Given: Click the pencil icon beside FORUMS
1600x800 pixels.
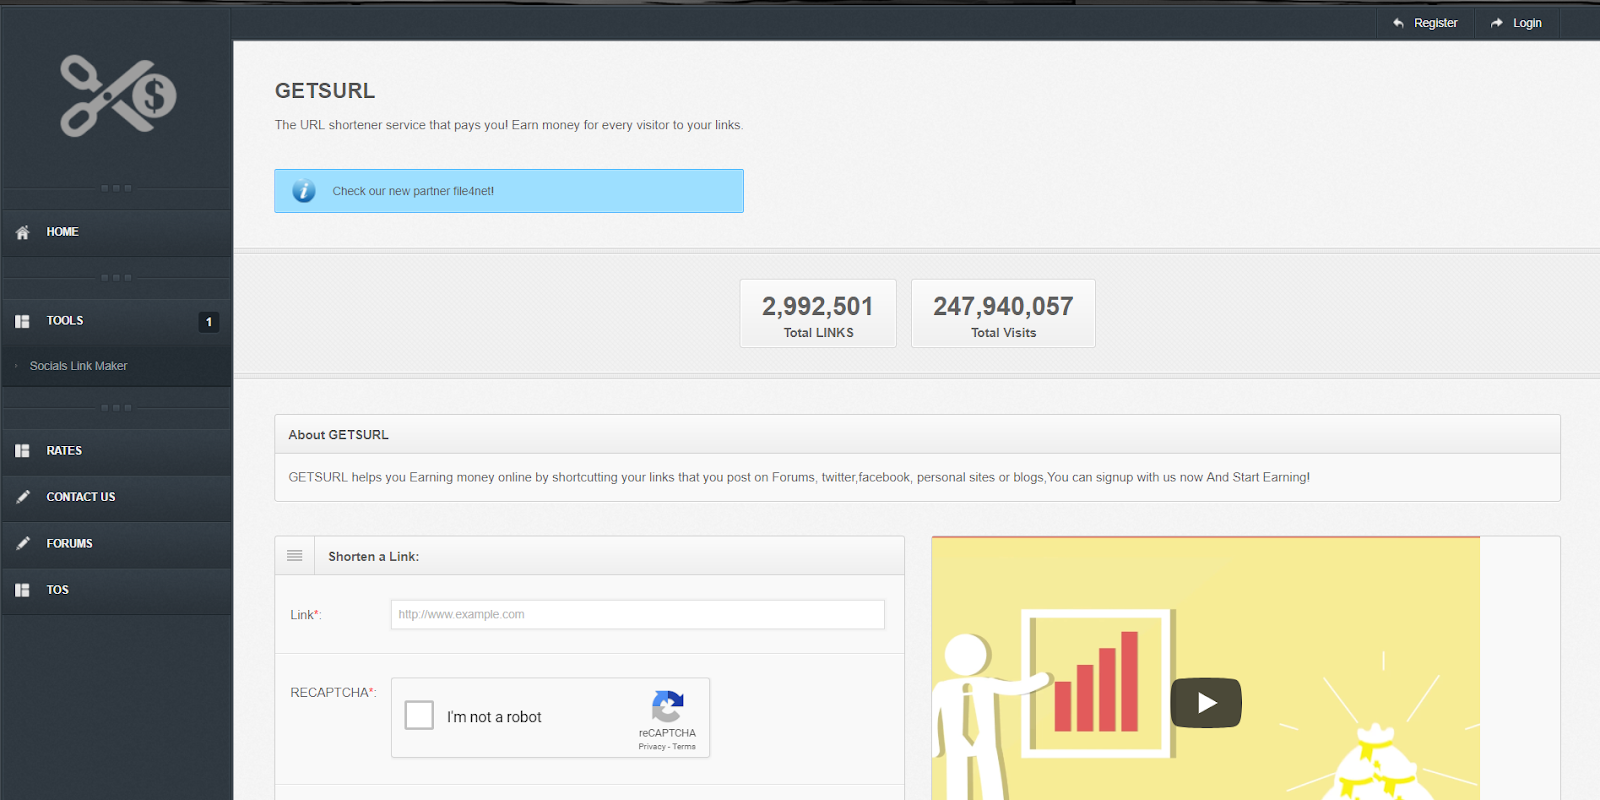Looking at the screenshot, I should pyautogui.click(x=22, y=544).
